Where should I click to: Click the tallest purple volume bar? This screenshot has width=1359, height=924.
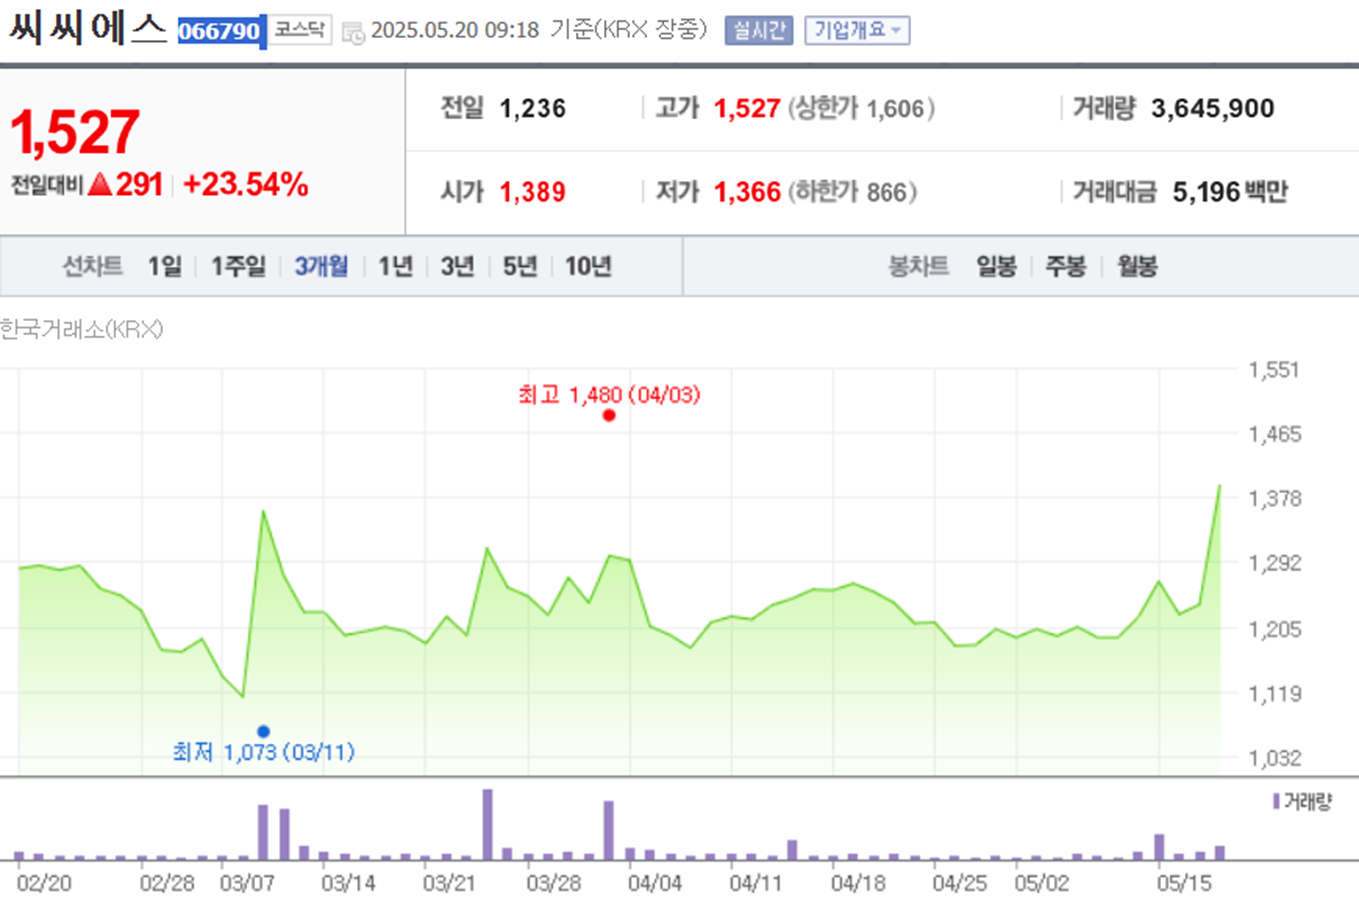(x=488, y=824)
